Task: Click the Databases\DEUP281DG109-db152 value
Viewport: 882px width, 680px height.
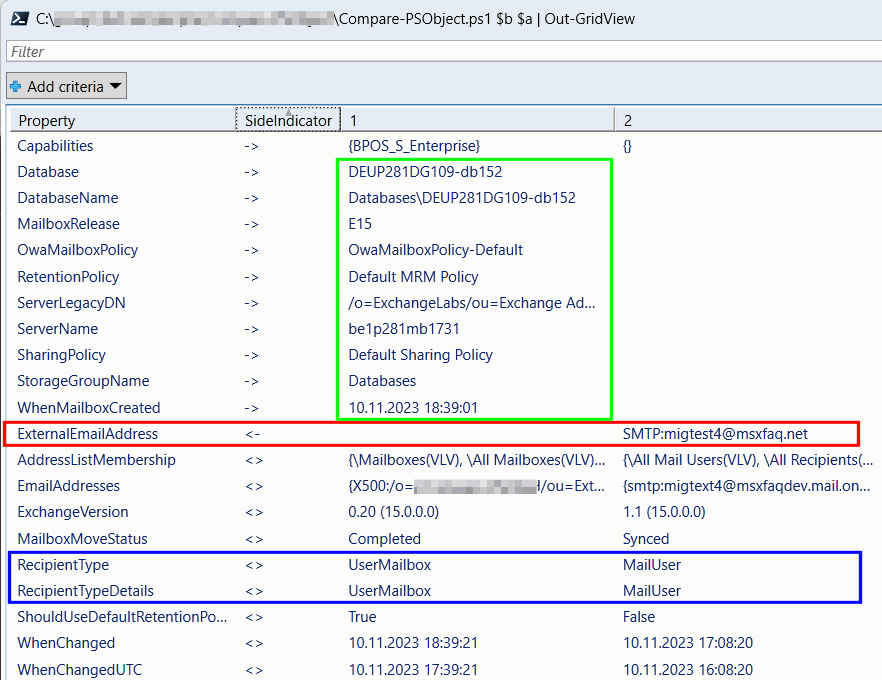Action: click(x=462, y=198)
